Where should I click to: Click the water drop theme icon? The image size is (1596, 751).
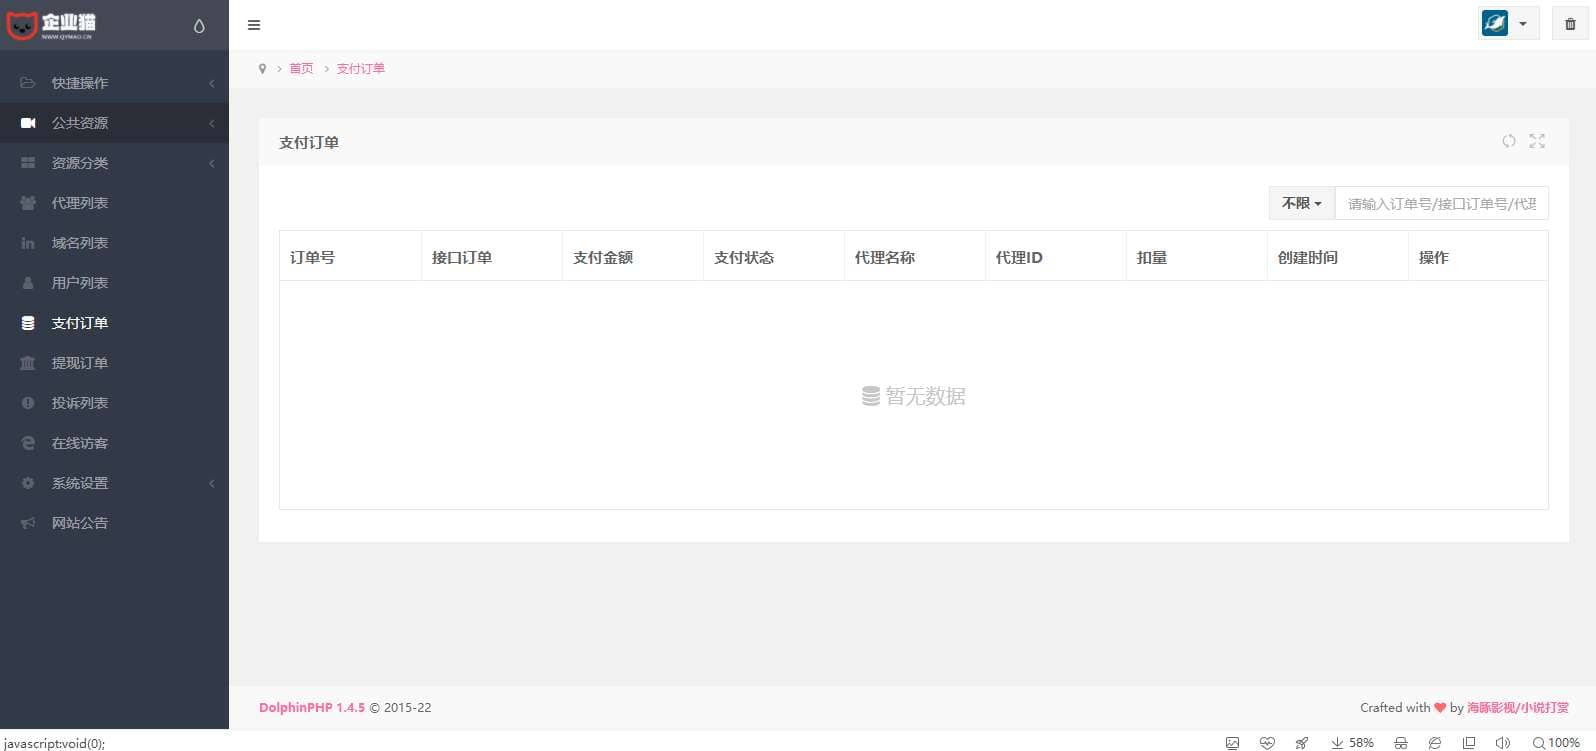tap(199, 26)
